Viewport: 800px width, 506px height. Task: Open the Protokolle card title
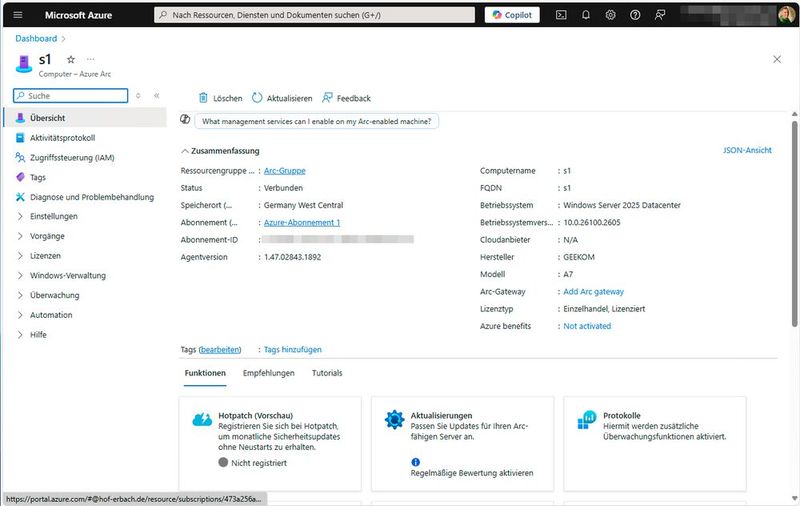pyautogui.click(x=621, y=415)
